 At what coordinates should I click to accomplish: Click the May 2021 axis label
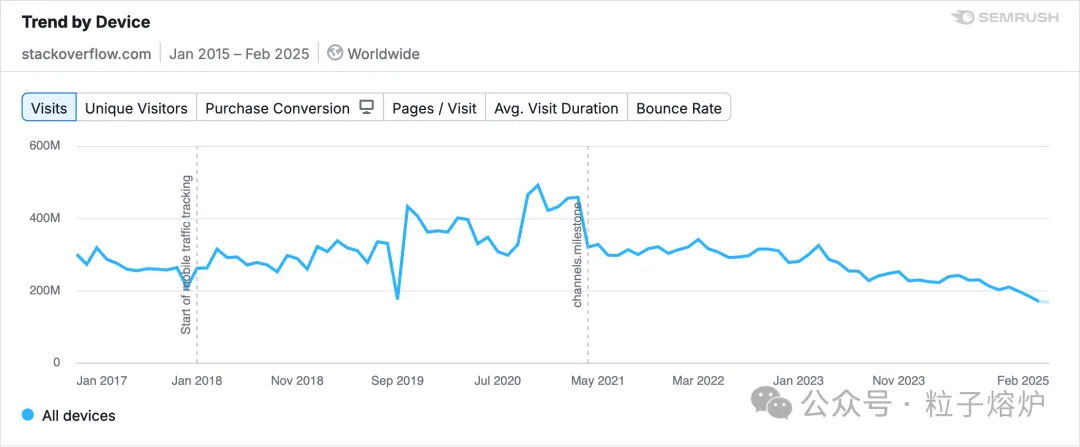point(596,380)
